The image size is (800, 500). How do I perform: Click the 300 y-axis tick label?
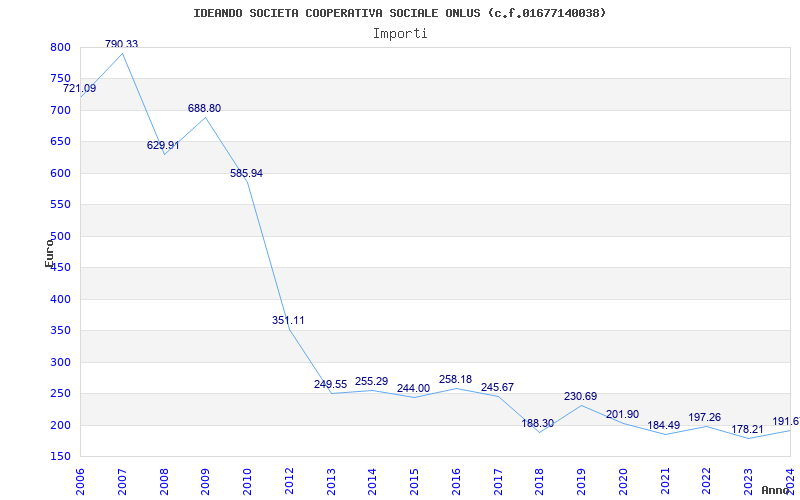pyautogui.click(x=60, y=362)
